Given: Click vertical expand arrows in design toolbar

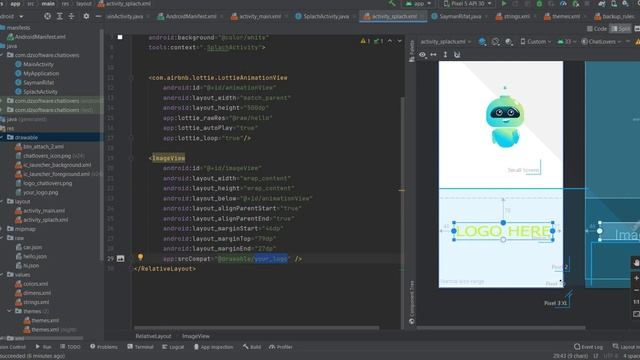Looking at the screenshot, I should coord(445,54).
